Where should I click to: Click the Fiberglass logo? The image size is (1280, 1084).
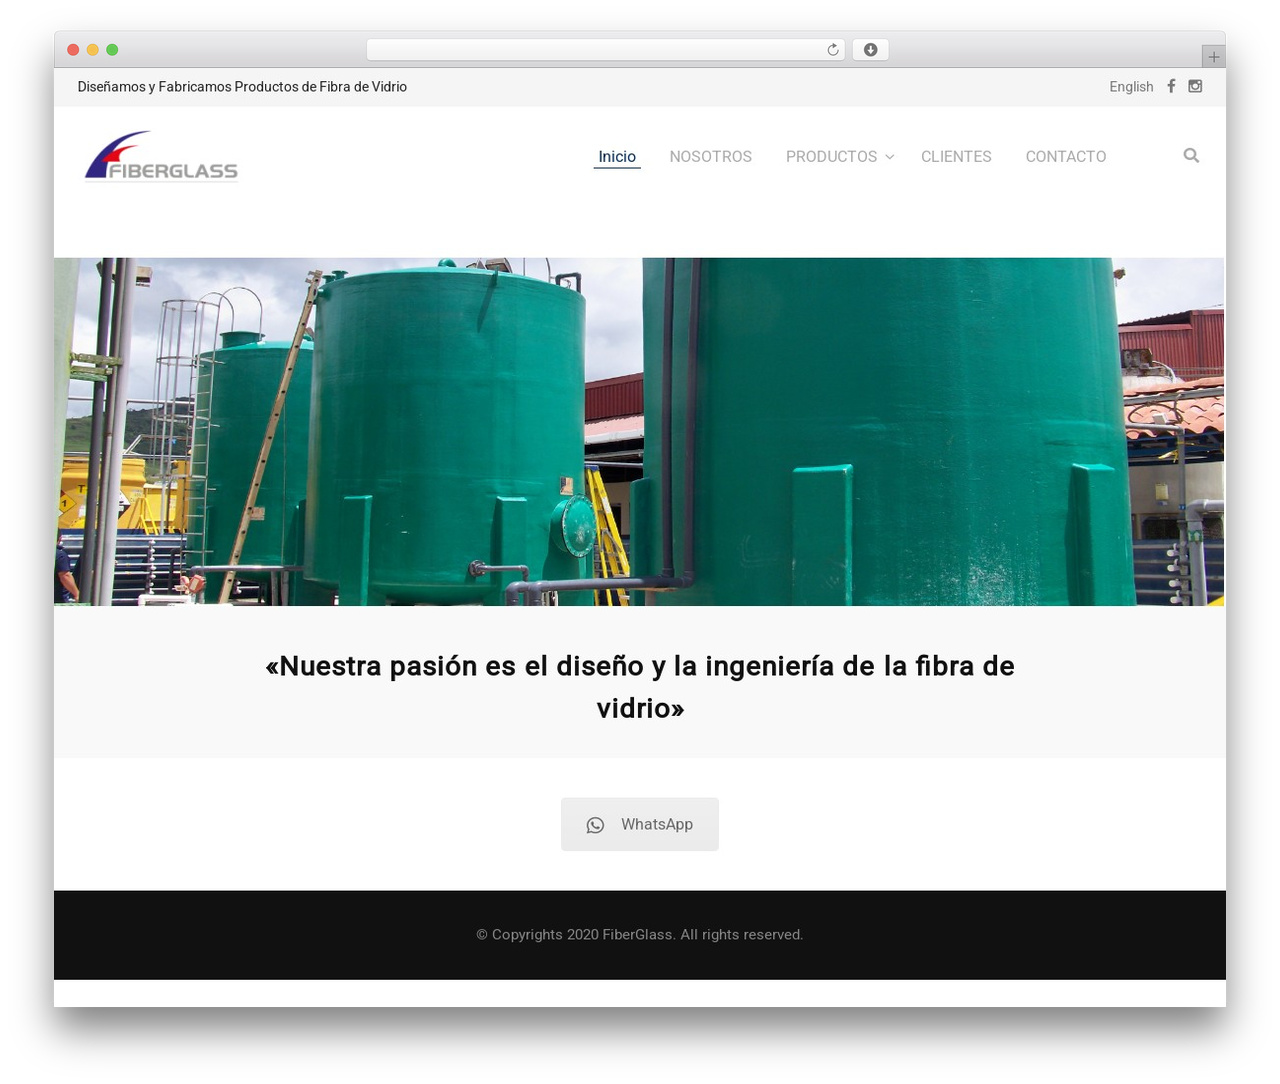(x=161, y=156)
